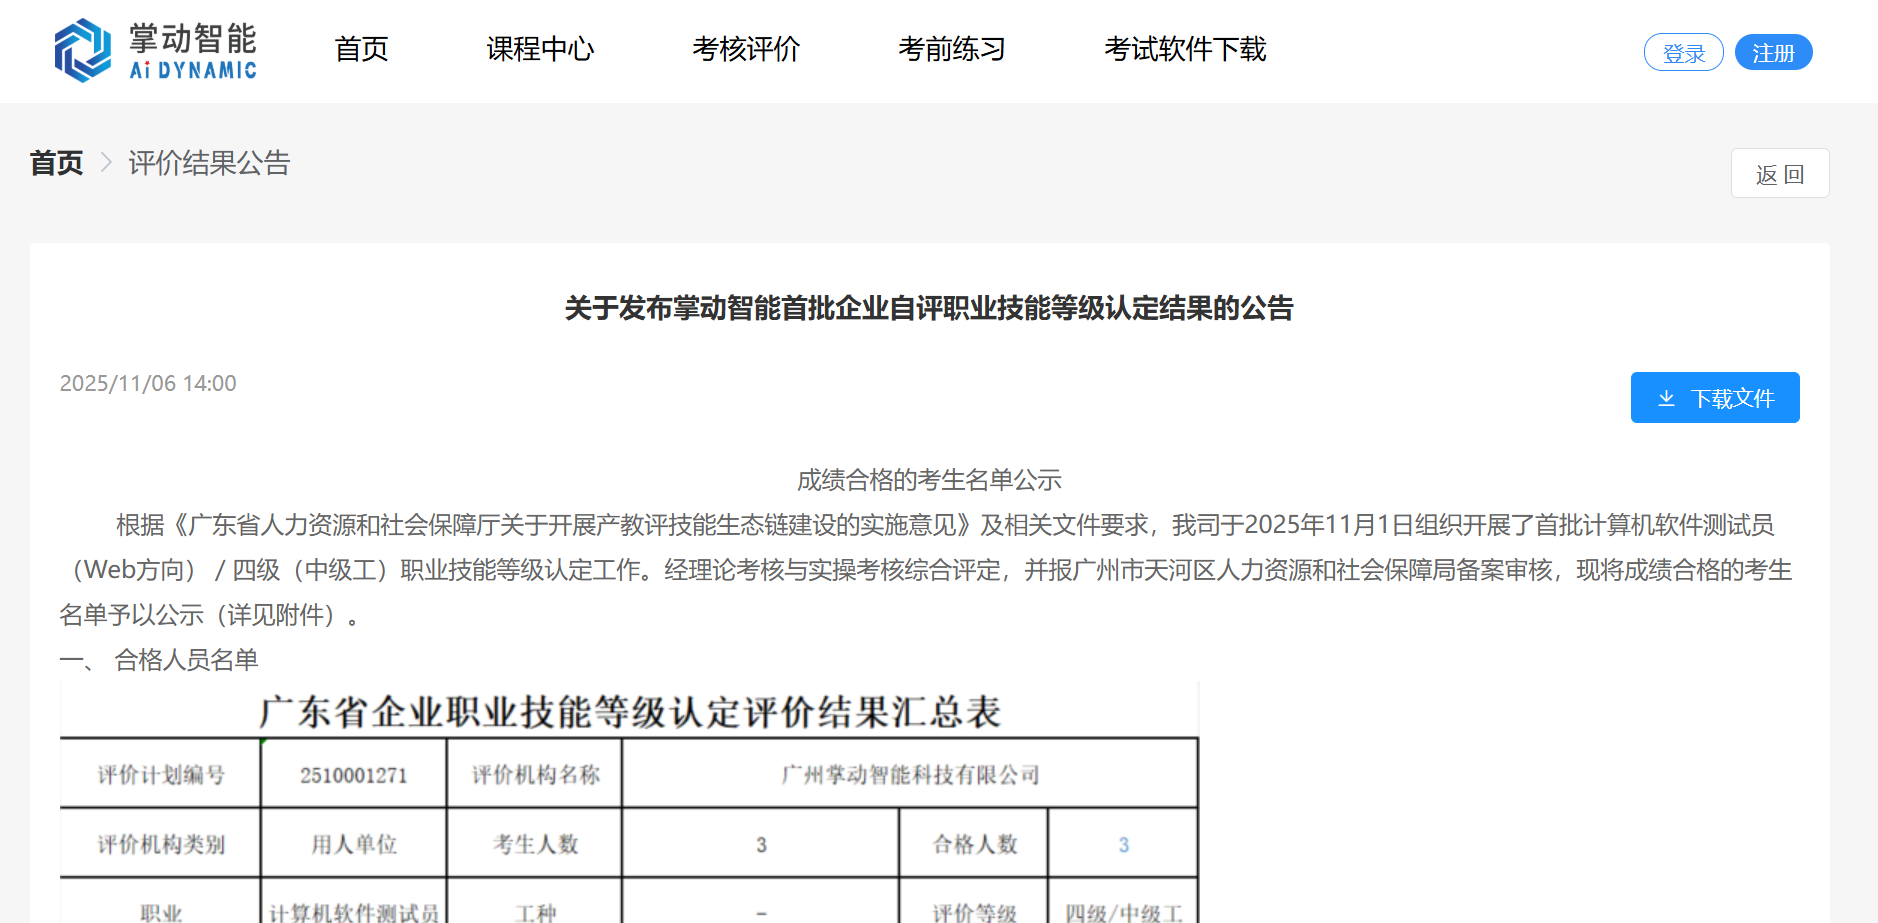Click the blue 下载文件 button
The image size is (1878, 923).
[x=1714, y=397]
